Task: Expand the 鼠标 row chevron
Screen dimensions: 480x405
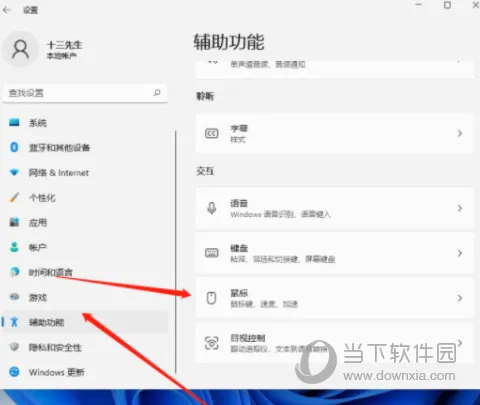Action: pyautogui.click(x=460, y=298)
